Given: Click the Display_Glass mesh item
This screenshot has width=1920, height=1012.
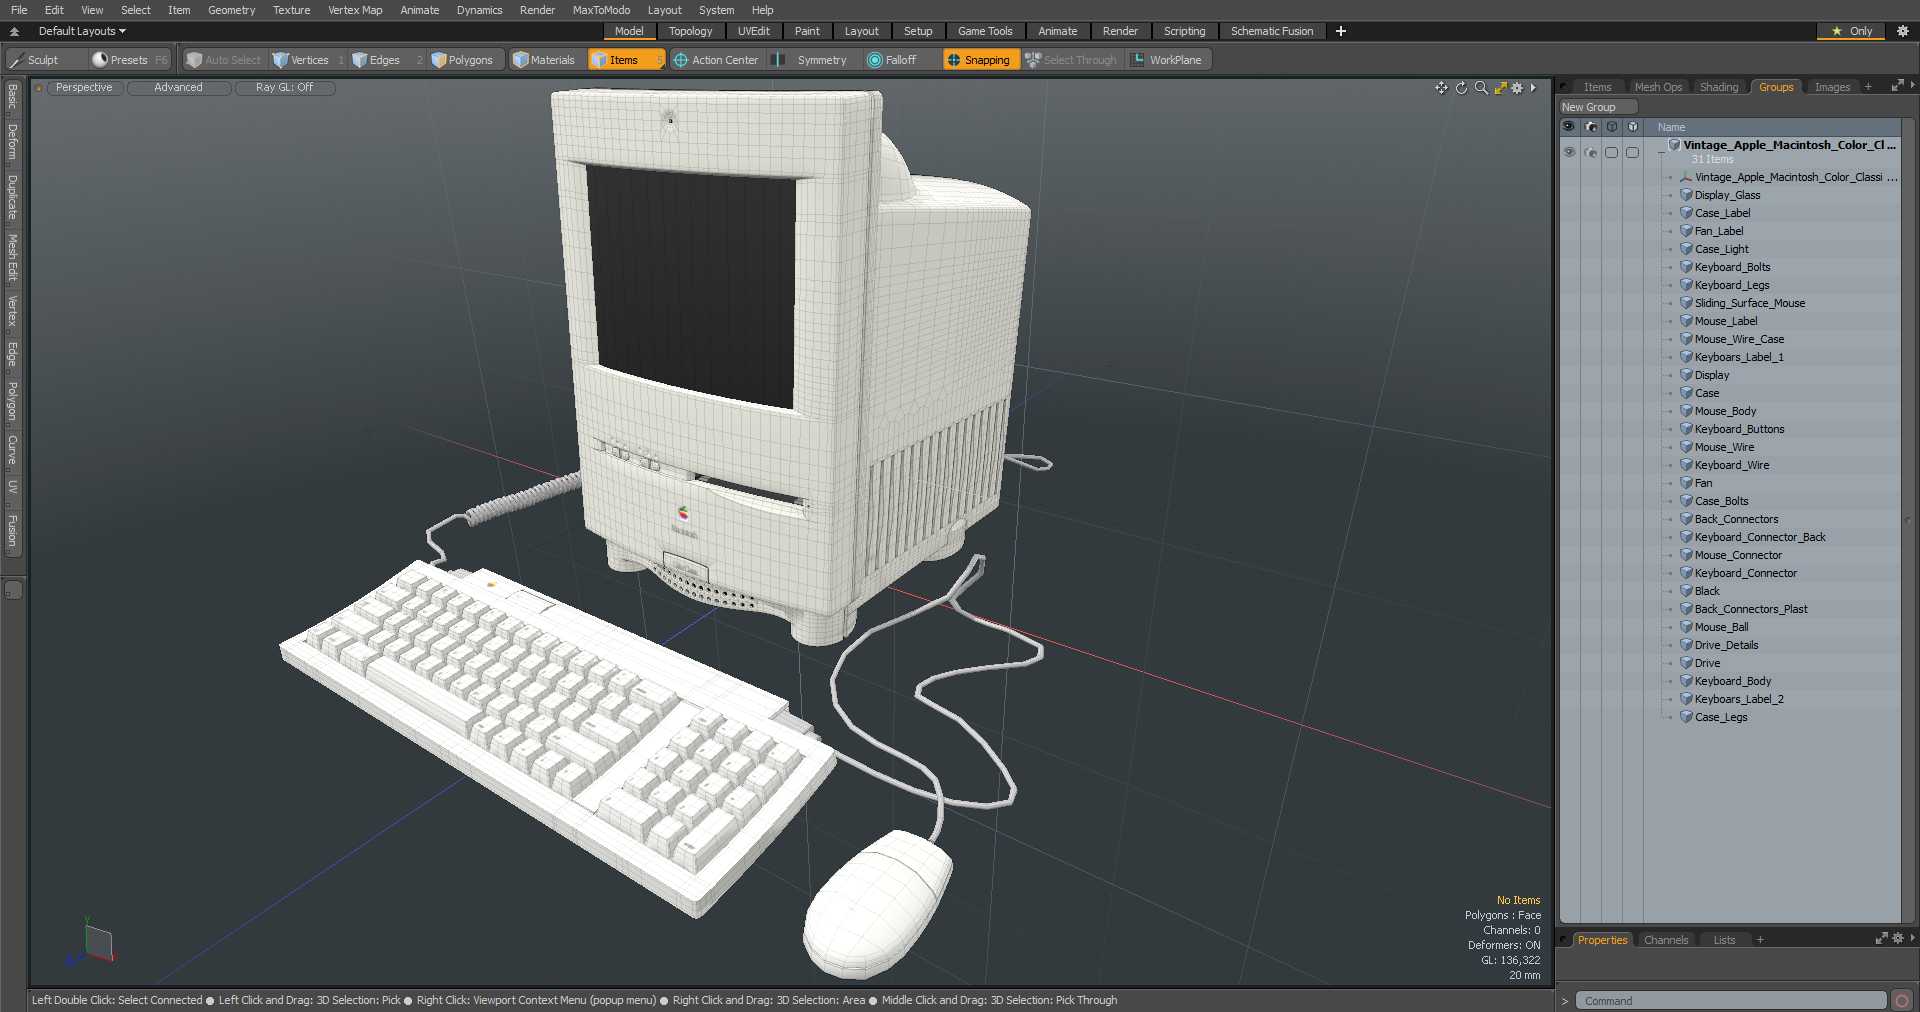Looking at the screenshot, I should 1727,195.
